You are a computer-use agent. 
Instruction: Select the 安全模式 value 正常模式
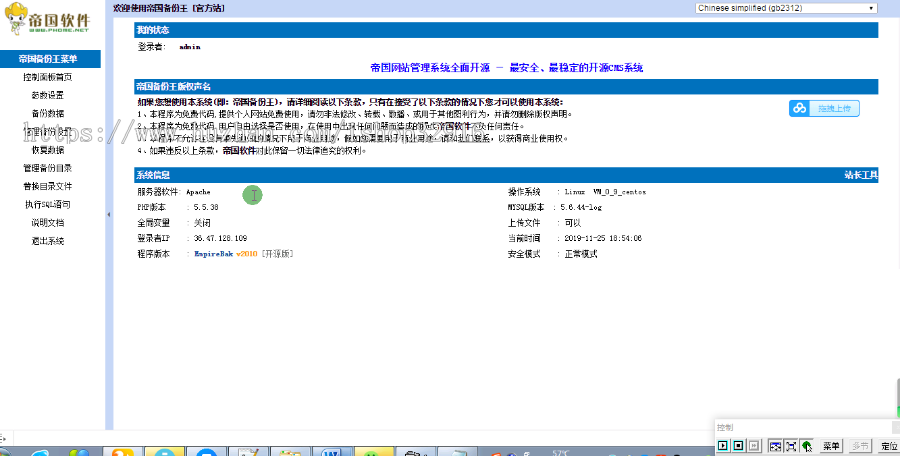tap(581, 254)
